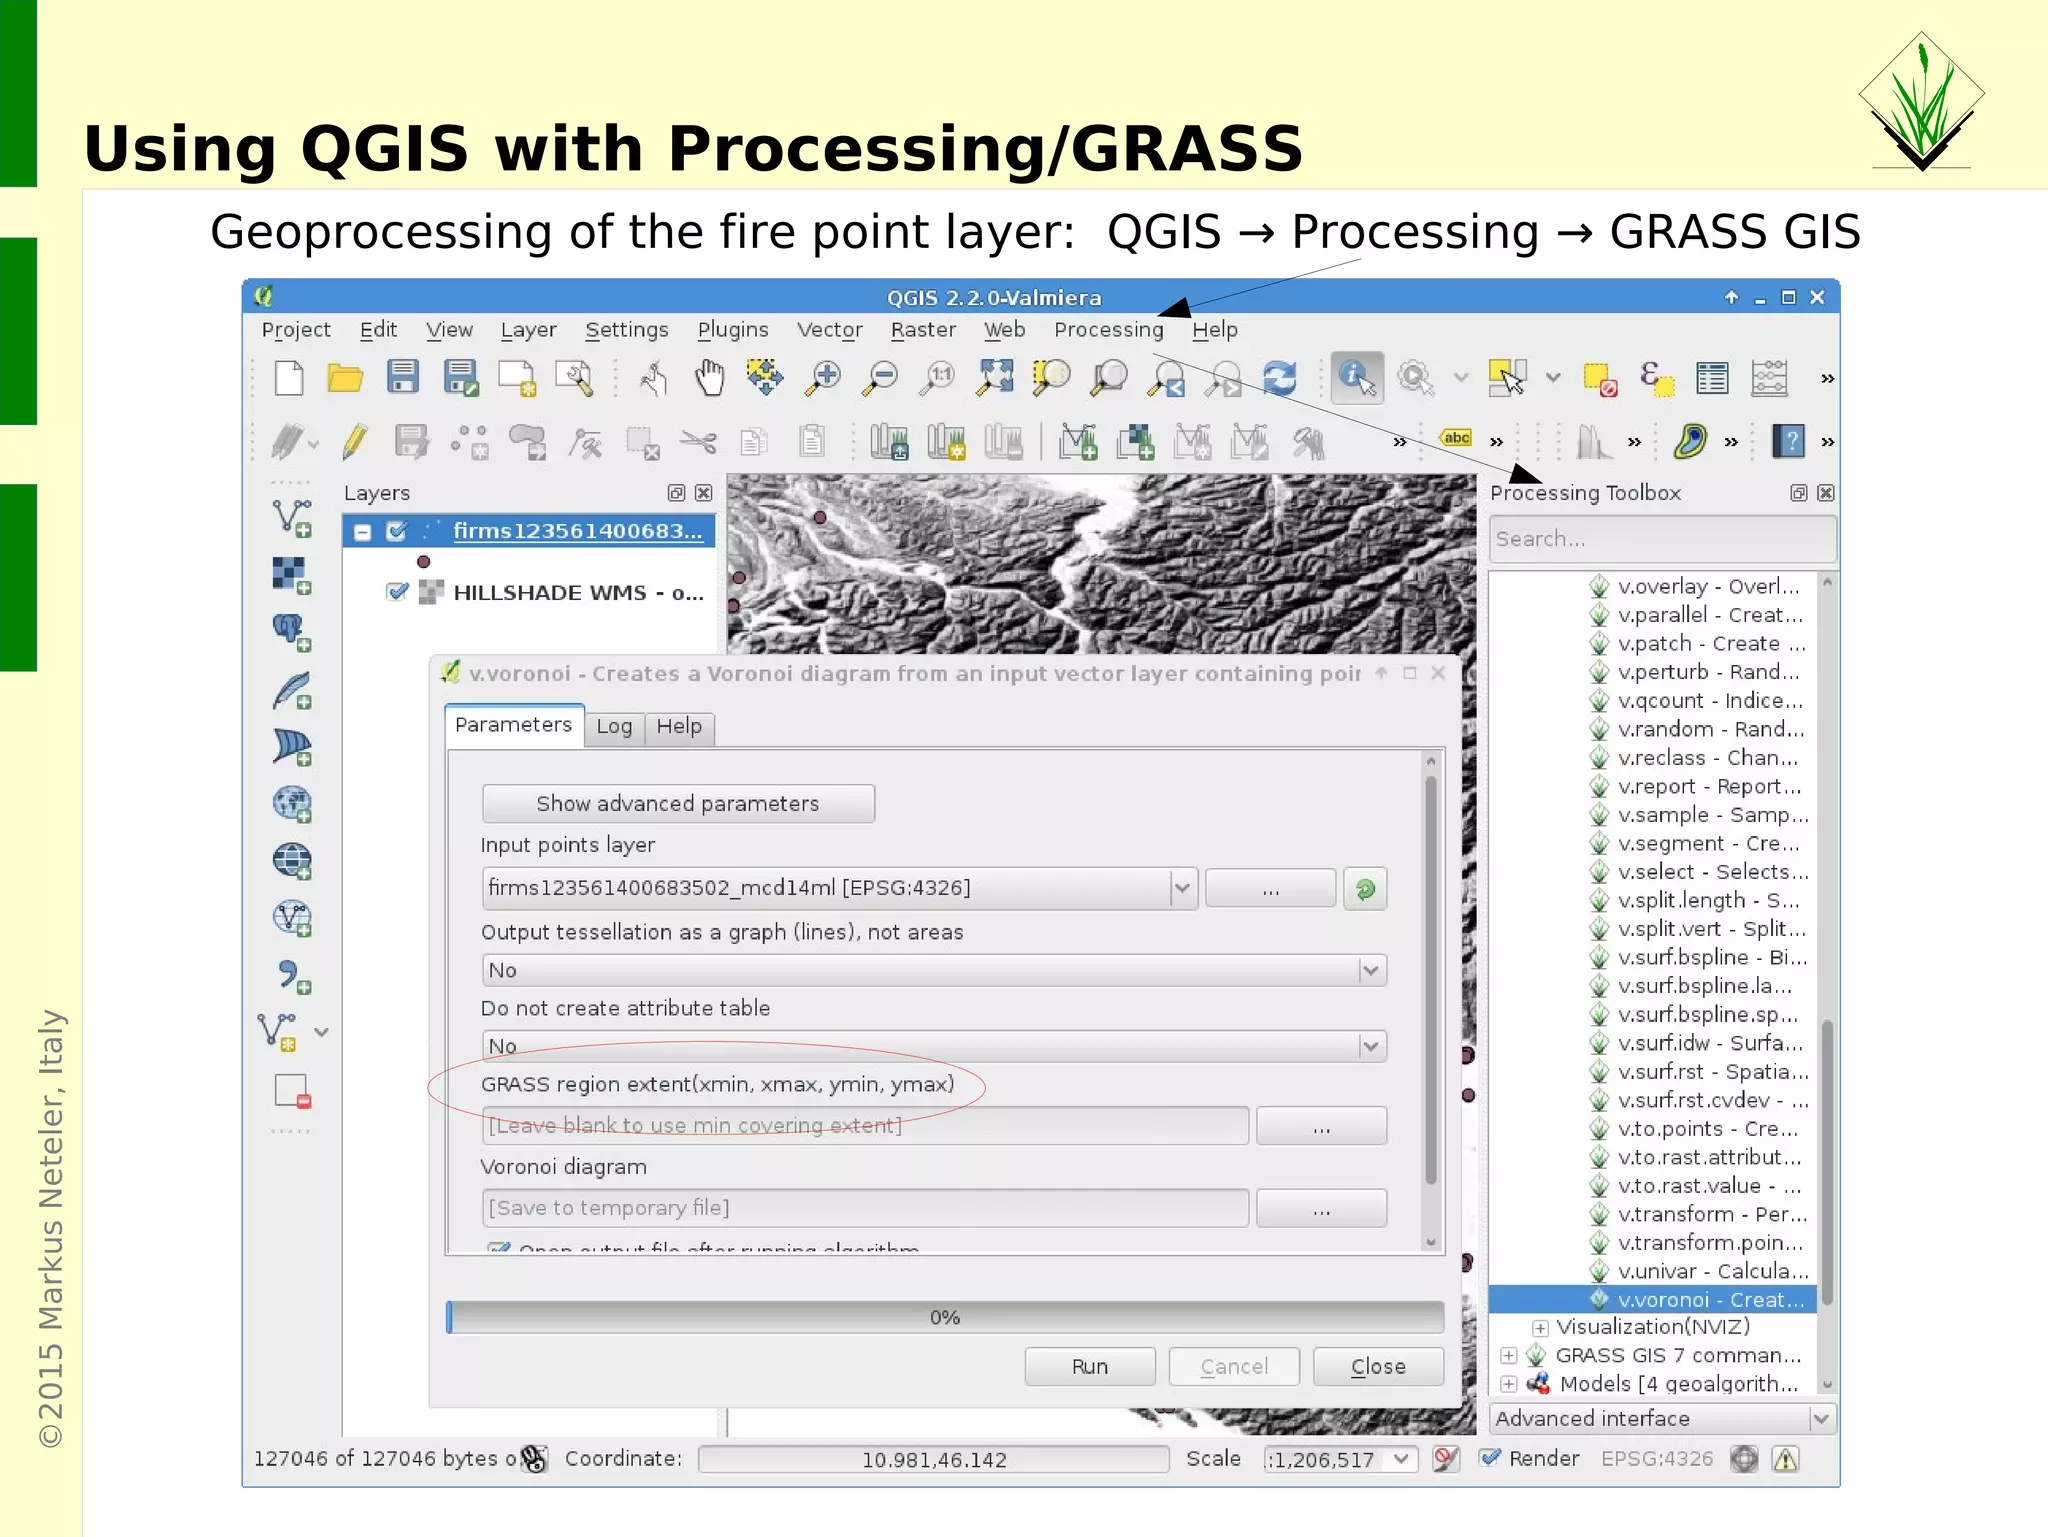Click the Save Project floppy icon

(x=403, y=378)
